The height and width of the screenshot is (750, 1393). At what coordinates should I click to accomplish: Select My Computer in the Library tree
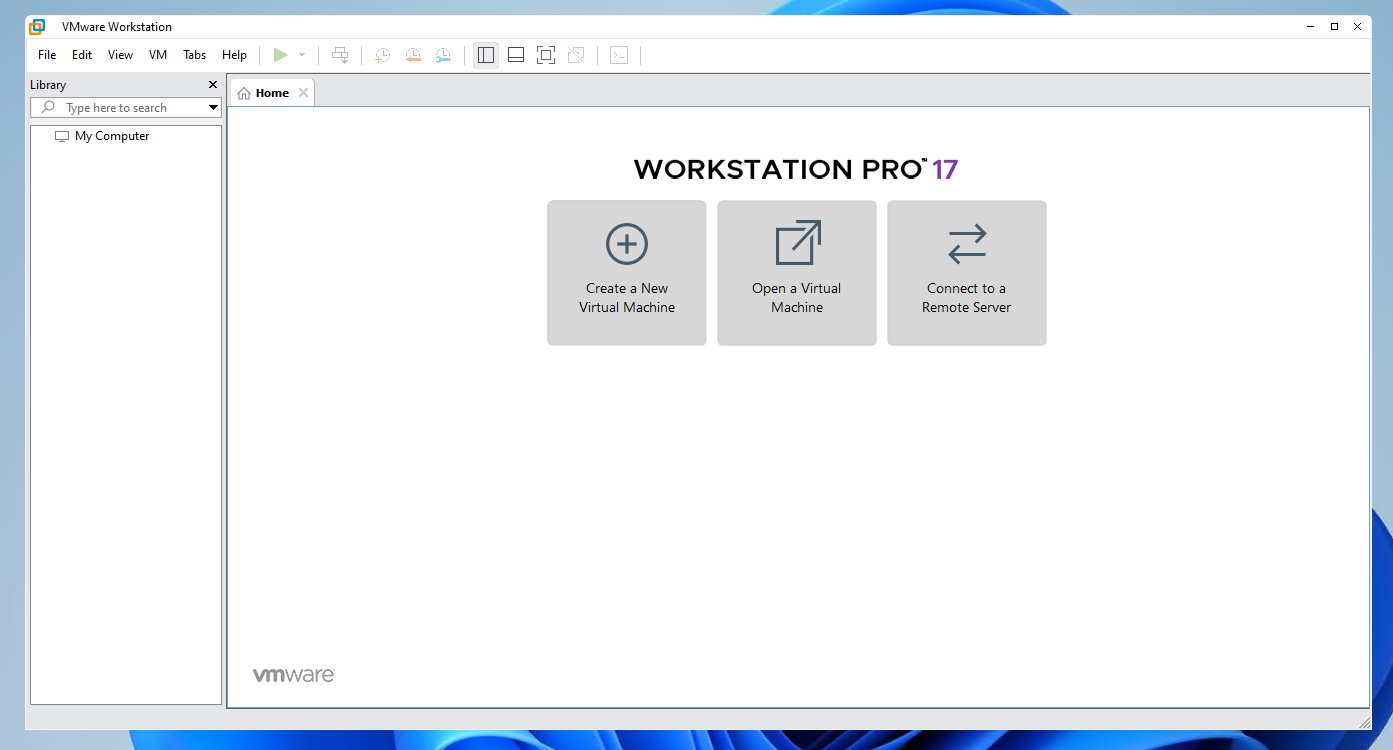pos(110,135)
